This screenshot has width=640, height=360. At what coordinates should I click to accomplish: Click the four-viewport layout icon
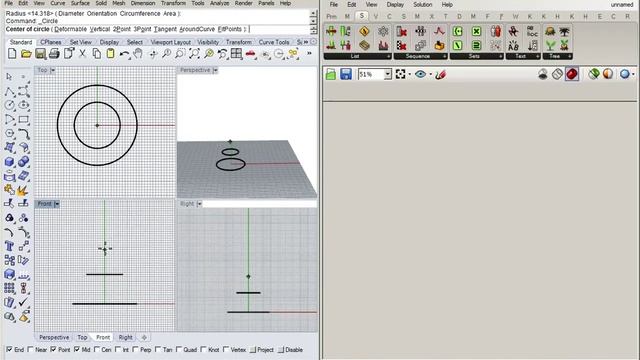pyautogui.click(x=236, y=53)
